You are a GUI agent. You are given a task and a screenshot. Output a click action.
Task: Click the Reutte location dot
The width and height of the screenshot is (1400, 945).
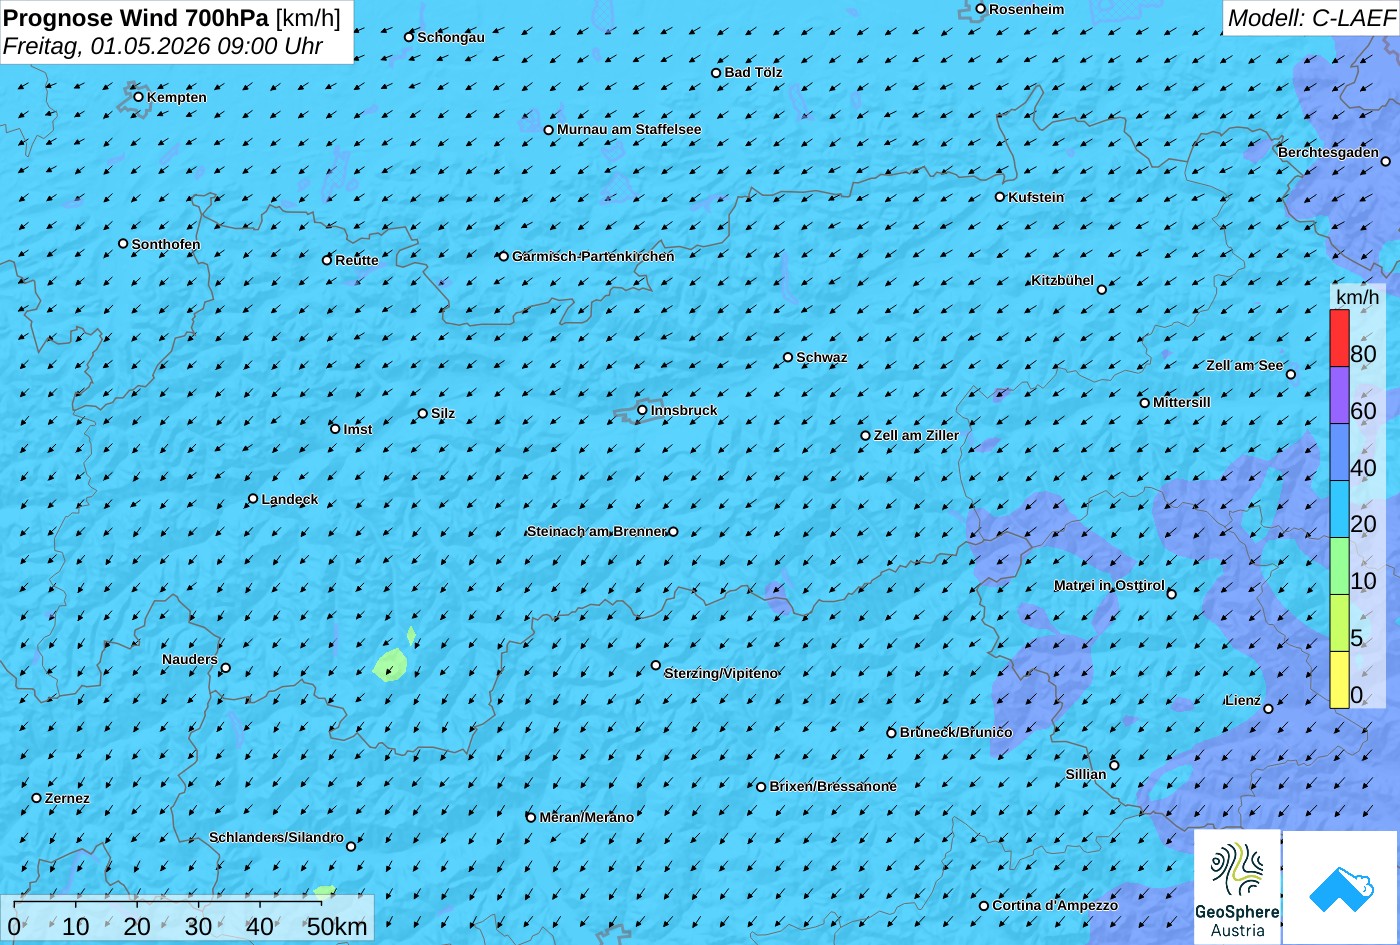327,260
